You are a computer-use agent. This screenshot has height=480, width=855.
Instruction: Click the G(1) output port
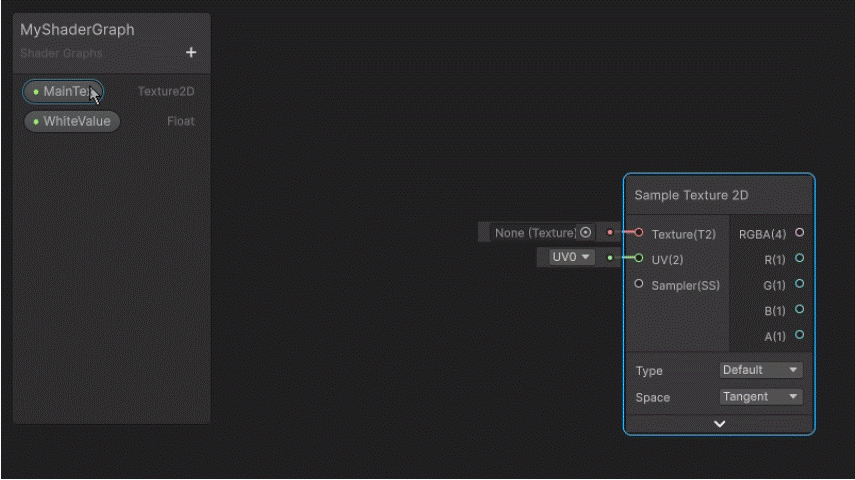click(799, 284)
